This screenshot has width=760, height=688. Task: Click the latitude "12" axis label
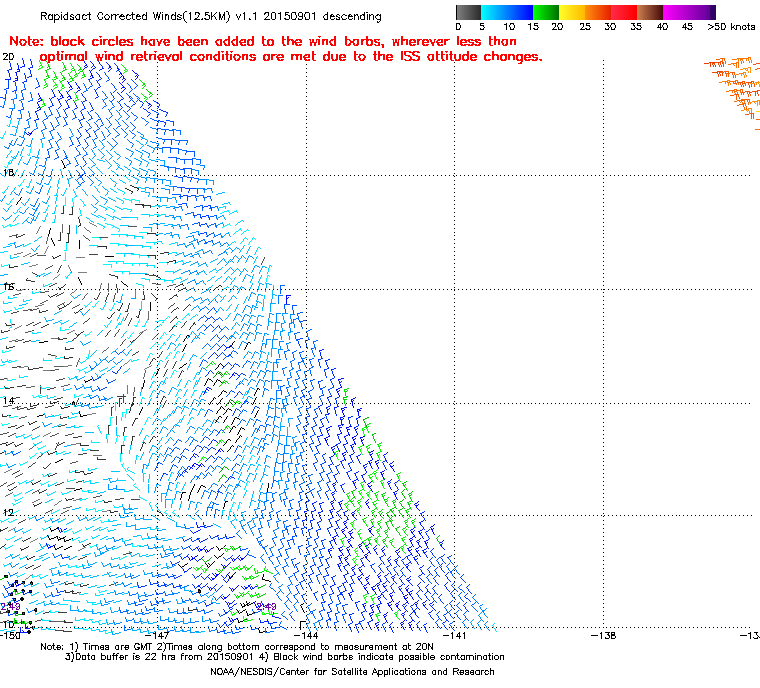click(9, 512)
